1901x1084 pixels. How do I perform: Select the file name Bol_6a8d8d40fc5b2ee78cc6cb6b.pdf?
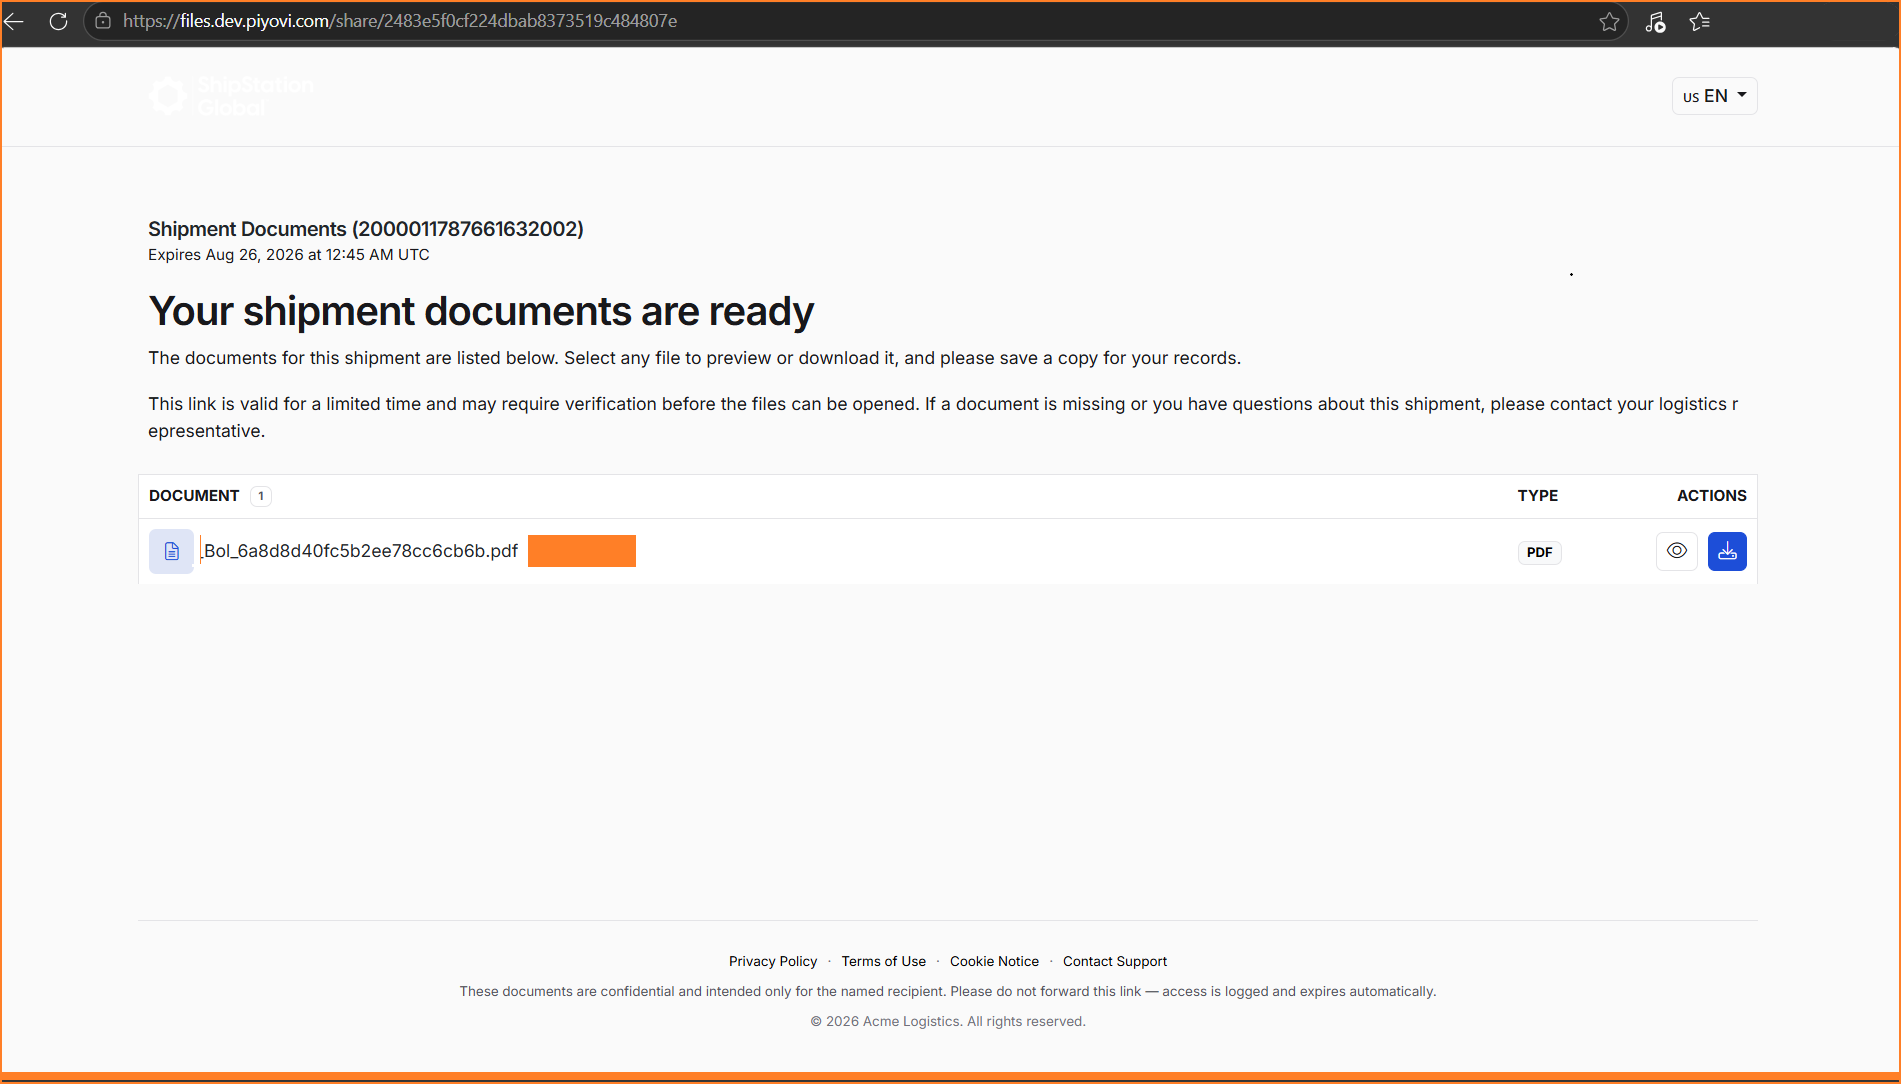click(361, 551)
